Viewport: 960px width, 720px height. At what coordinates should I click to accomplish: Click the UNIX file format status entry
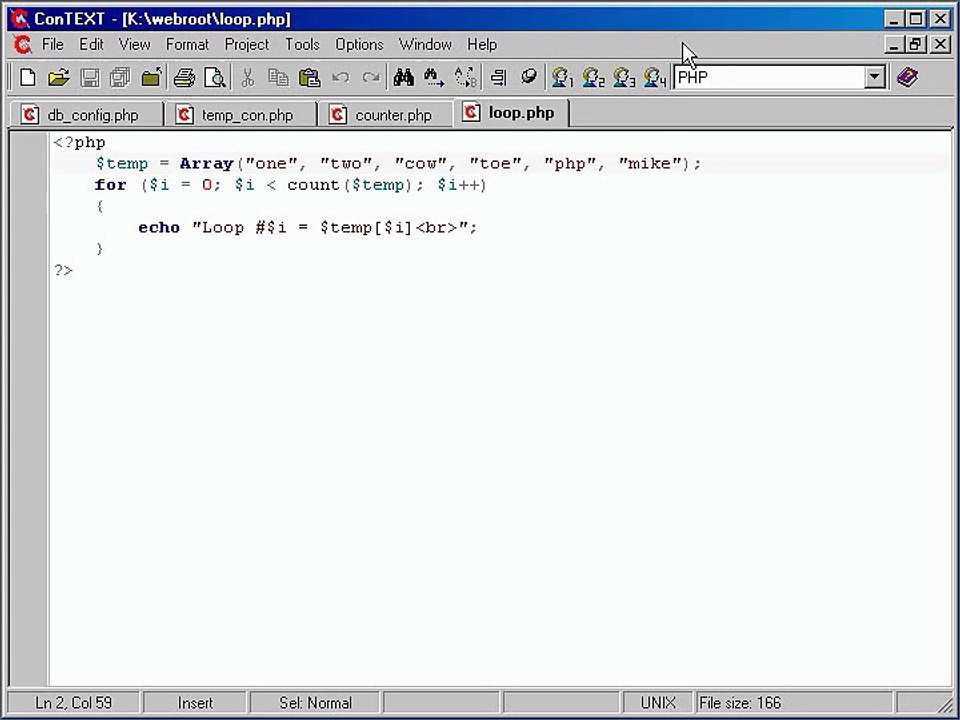click(x=658, y=702)
